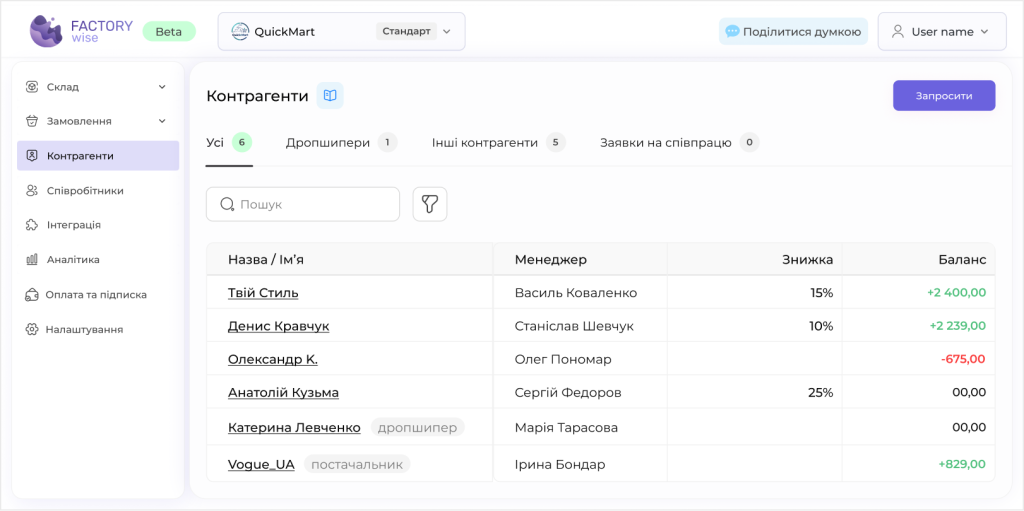
Task: Click the Аналітика chart icon
Action: (31, 259)
